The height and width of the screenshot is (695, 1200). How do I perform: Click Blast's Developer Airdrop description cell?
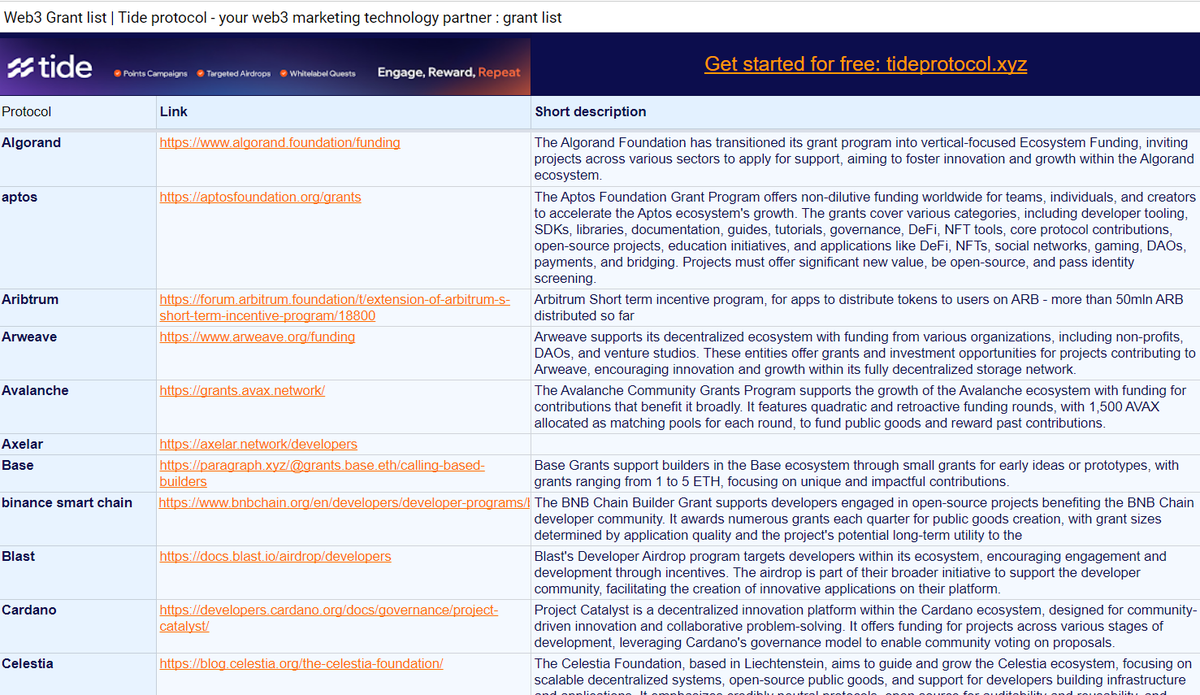(865, 572)
